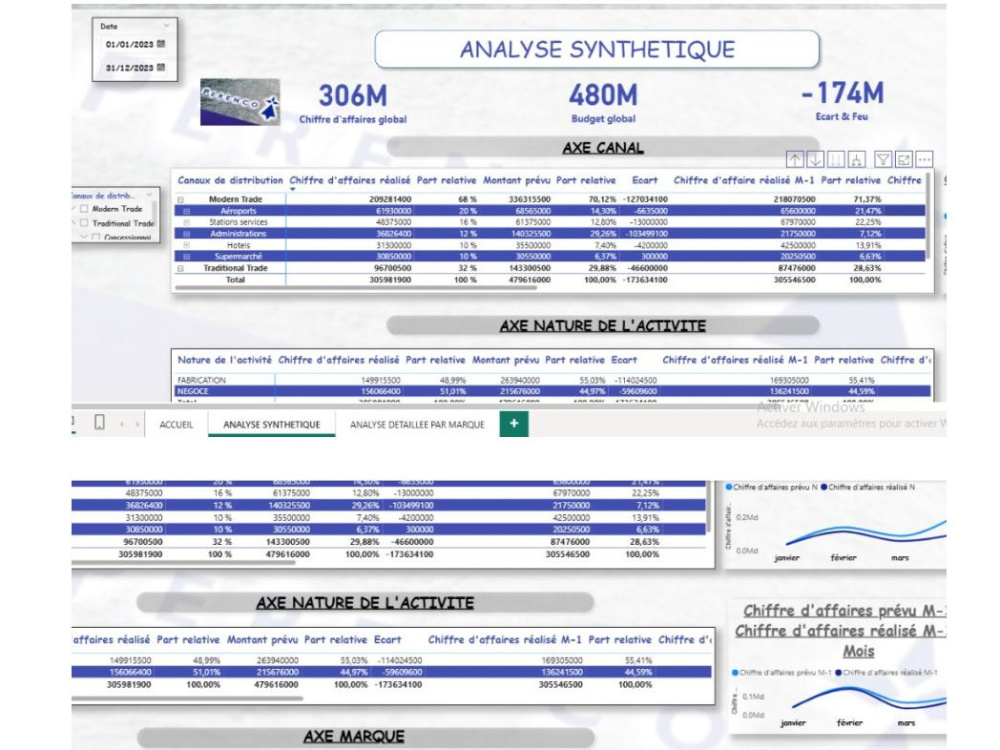1000x750 pixels.
Task: Select the ANALYSE SYNTHETIQUE title box
Action: click(x=597, y=49)
